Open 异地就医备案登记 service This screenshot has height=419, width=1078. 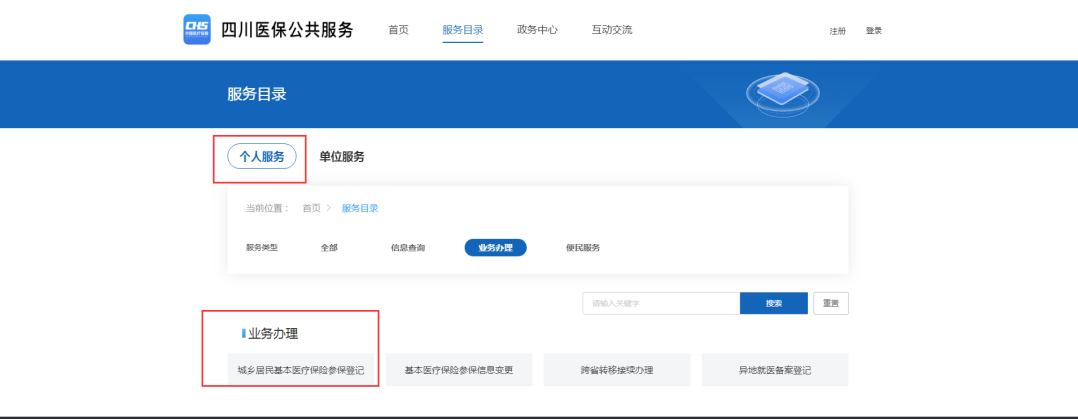(x=775, y=370)
